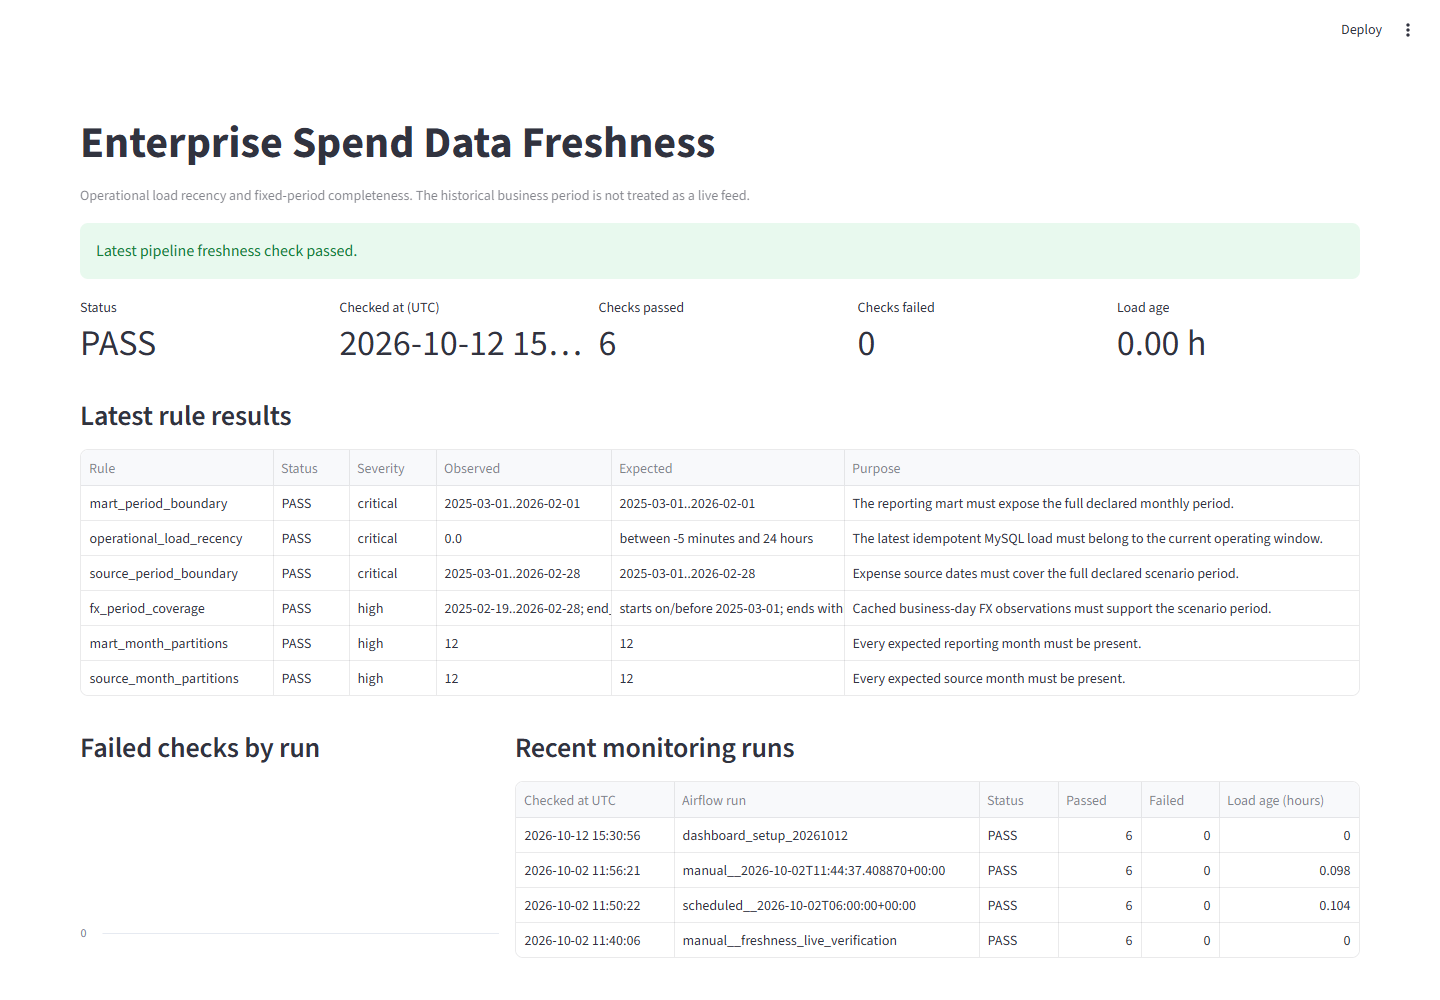Click the 2026-10-02 11:40:06 timestamp cell

click(595, 940)
